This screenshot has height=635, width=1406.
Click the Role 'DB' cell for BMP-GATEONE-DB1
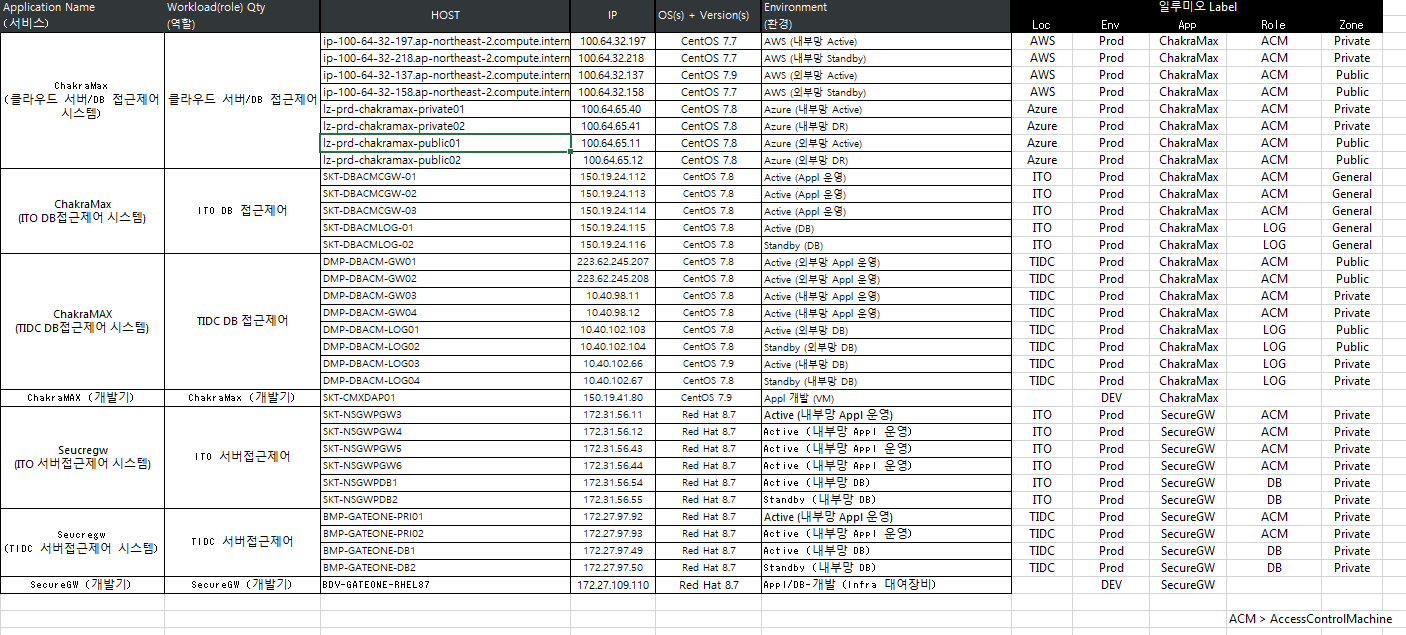1273,551
